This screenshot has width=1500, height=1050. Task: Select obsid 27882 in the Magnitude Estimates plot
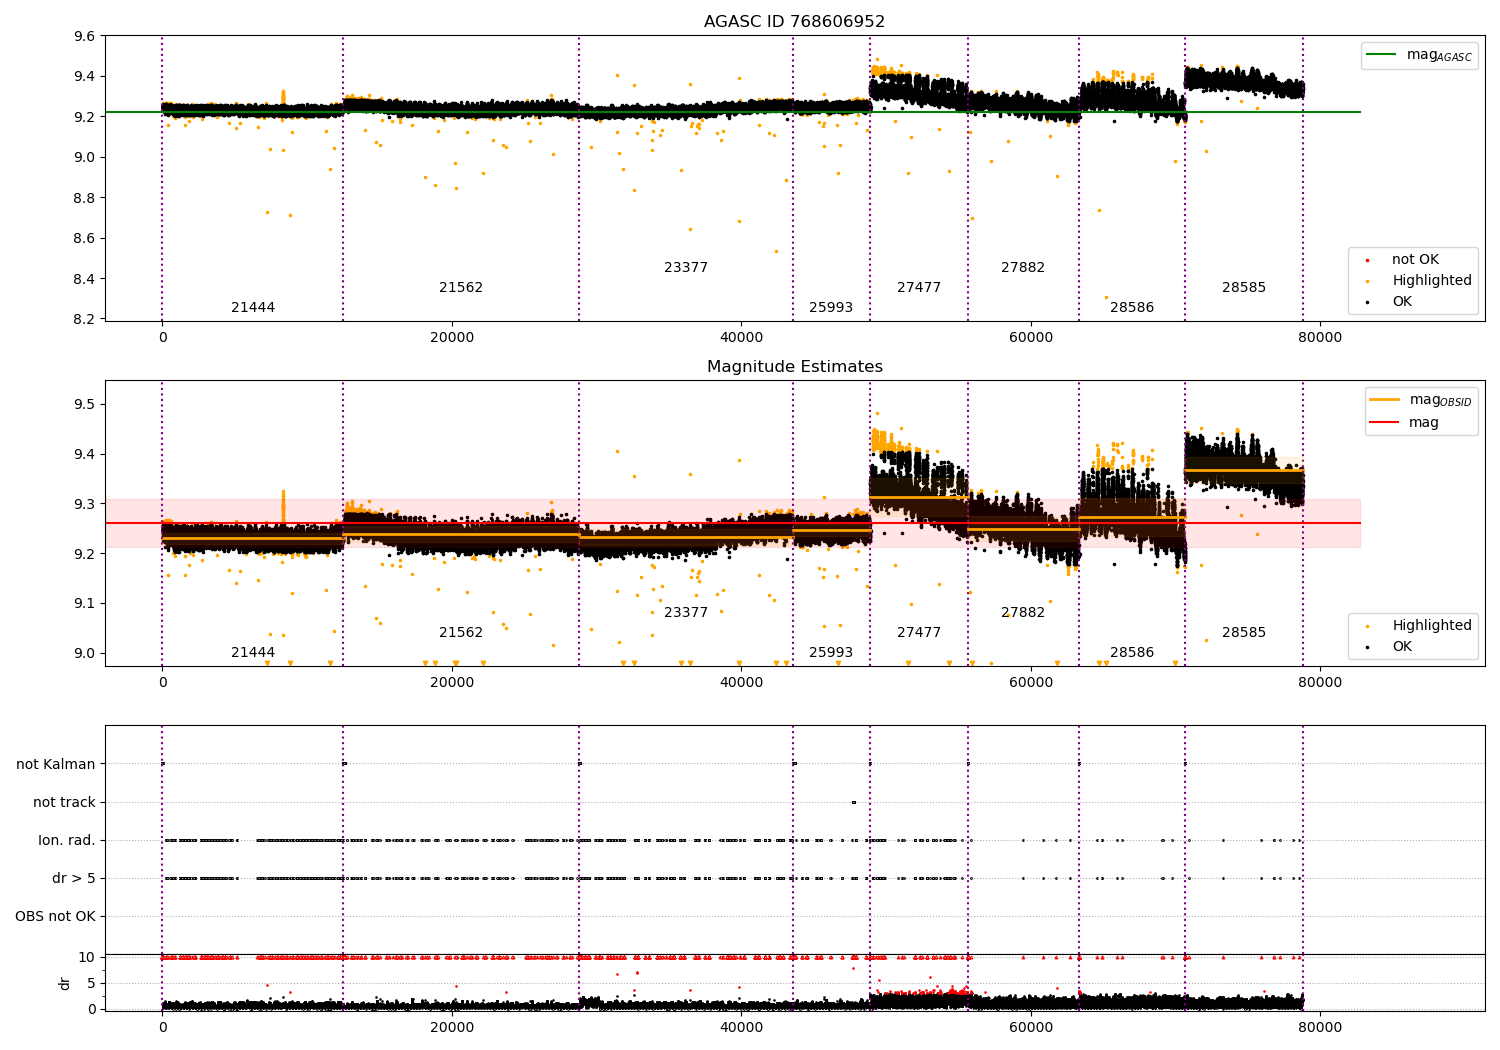1023,613
